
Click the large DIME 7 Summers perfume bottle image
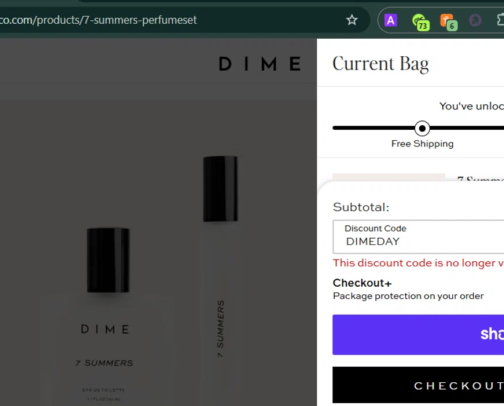108,317
